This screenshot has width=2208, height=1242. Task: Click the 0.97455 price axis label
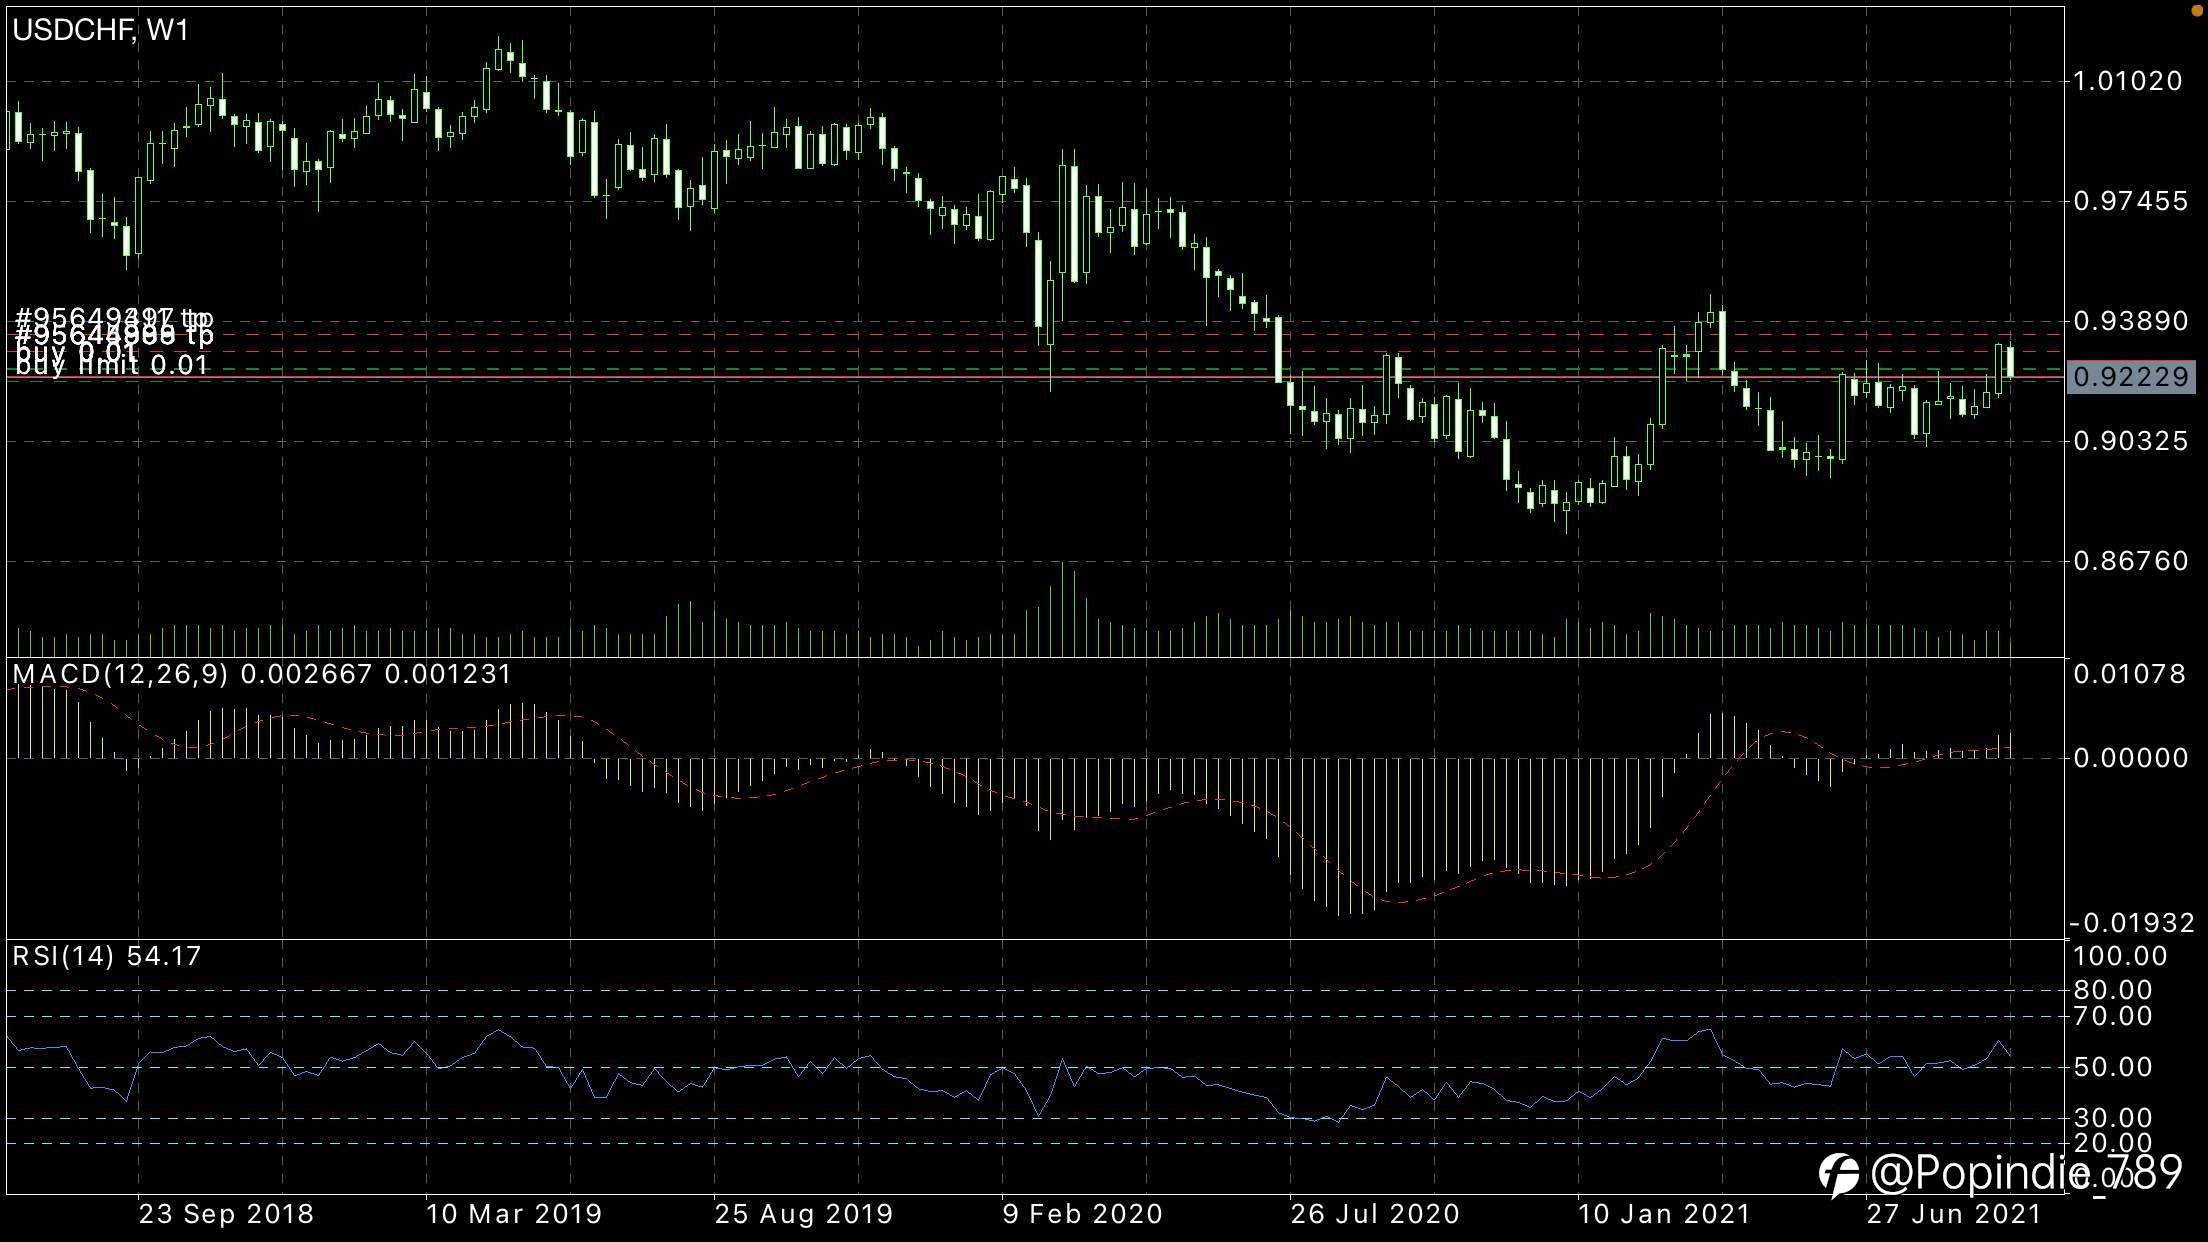pos(2130,201)
